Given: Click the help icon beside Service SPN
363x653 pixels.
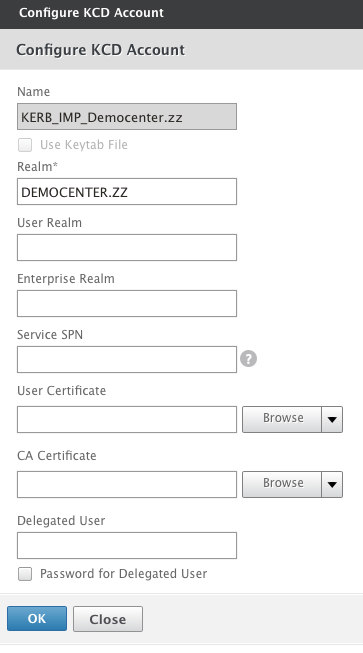Looking at the screenshot, I should click(x=249, y=359).
